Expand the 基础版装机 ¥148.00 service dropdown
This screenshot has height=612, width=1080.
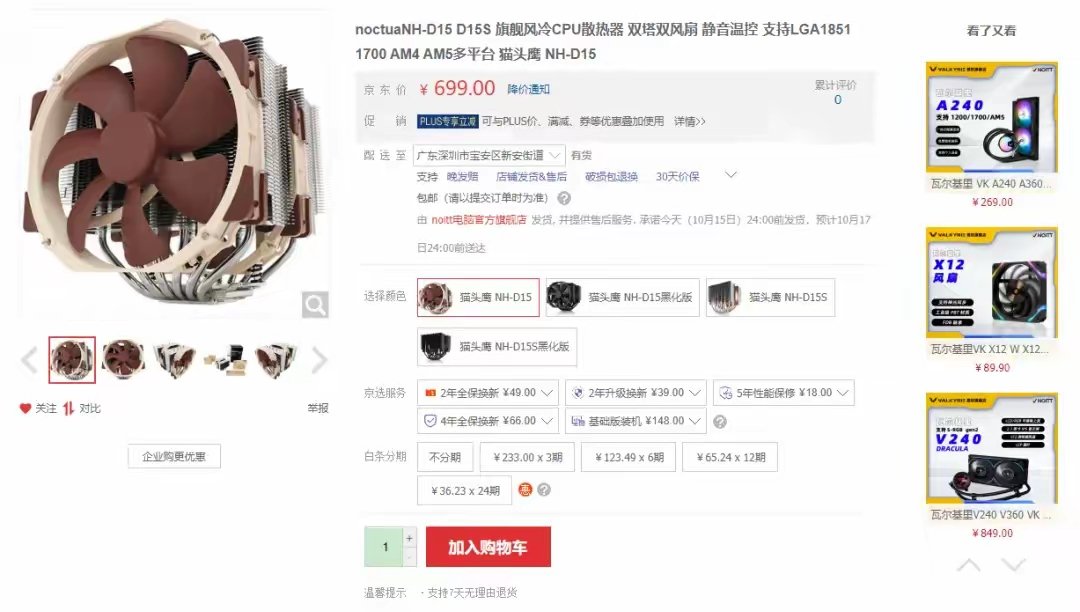click(636, 421)
